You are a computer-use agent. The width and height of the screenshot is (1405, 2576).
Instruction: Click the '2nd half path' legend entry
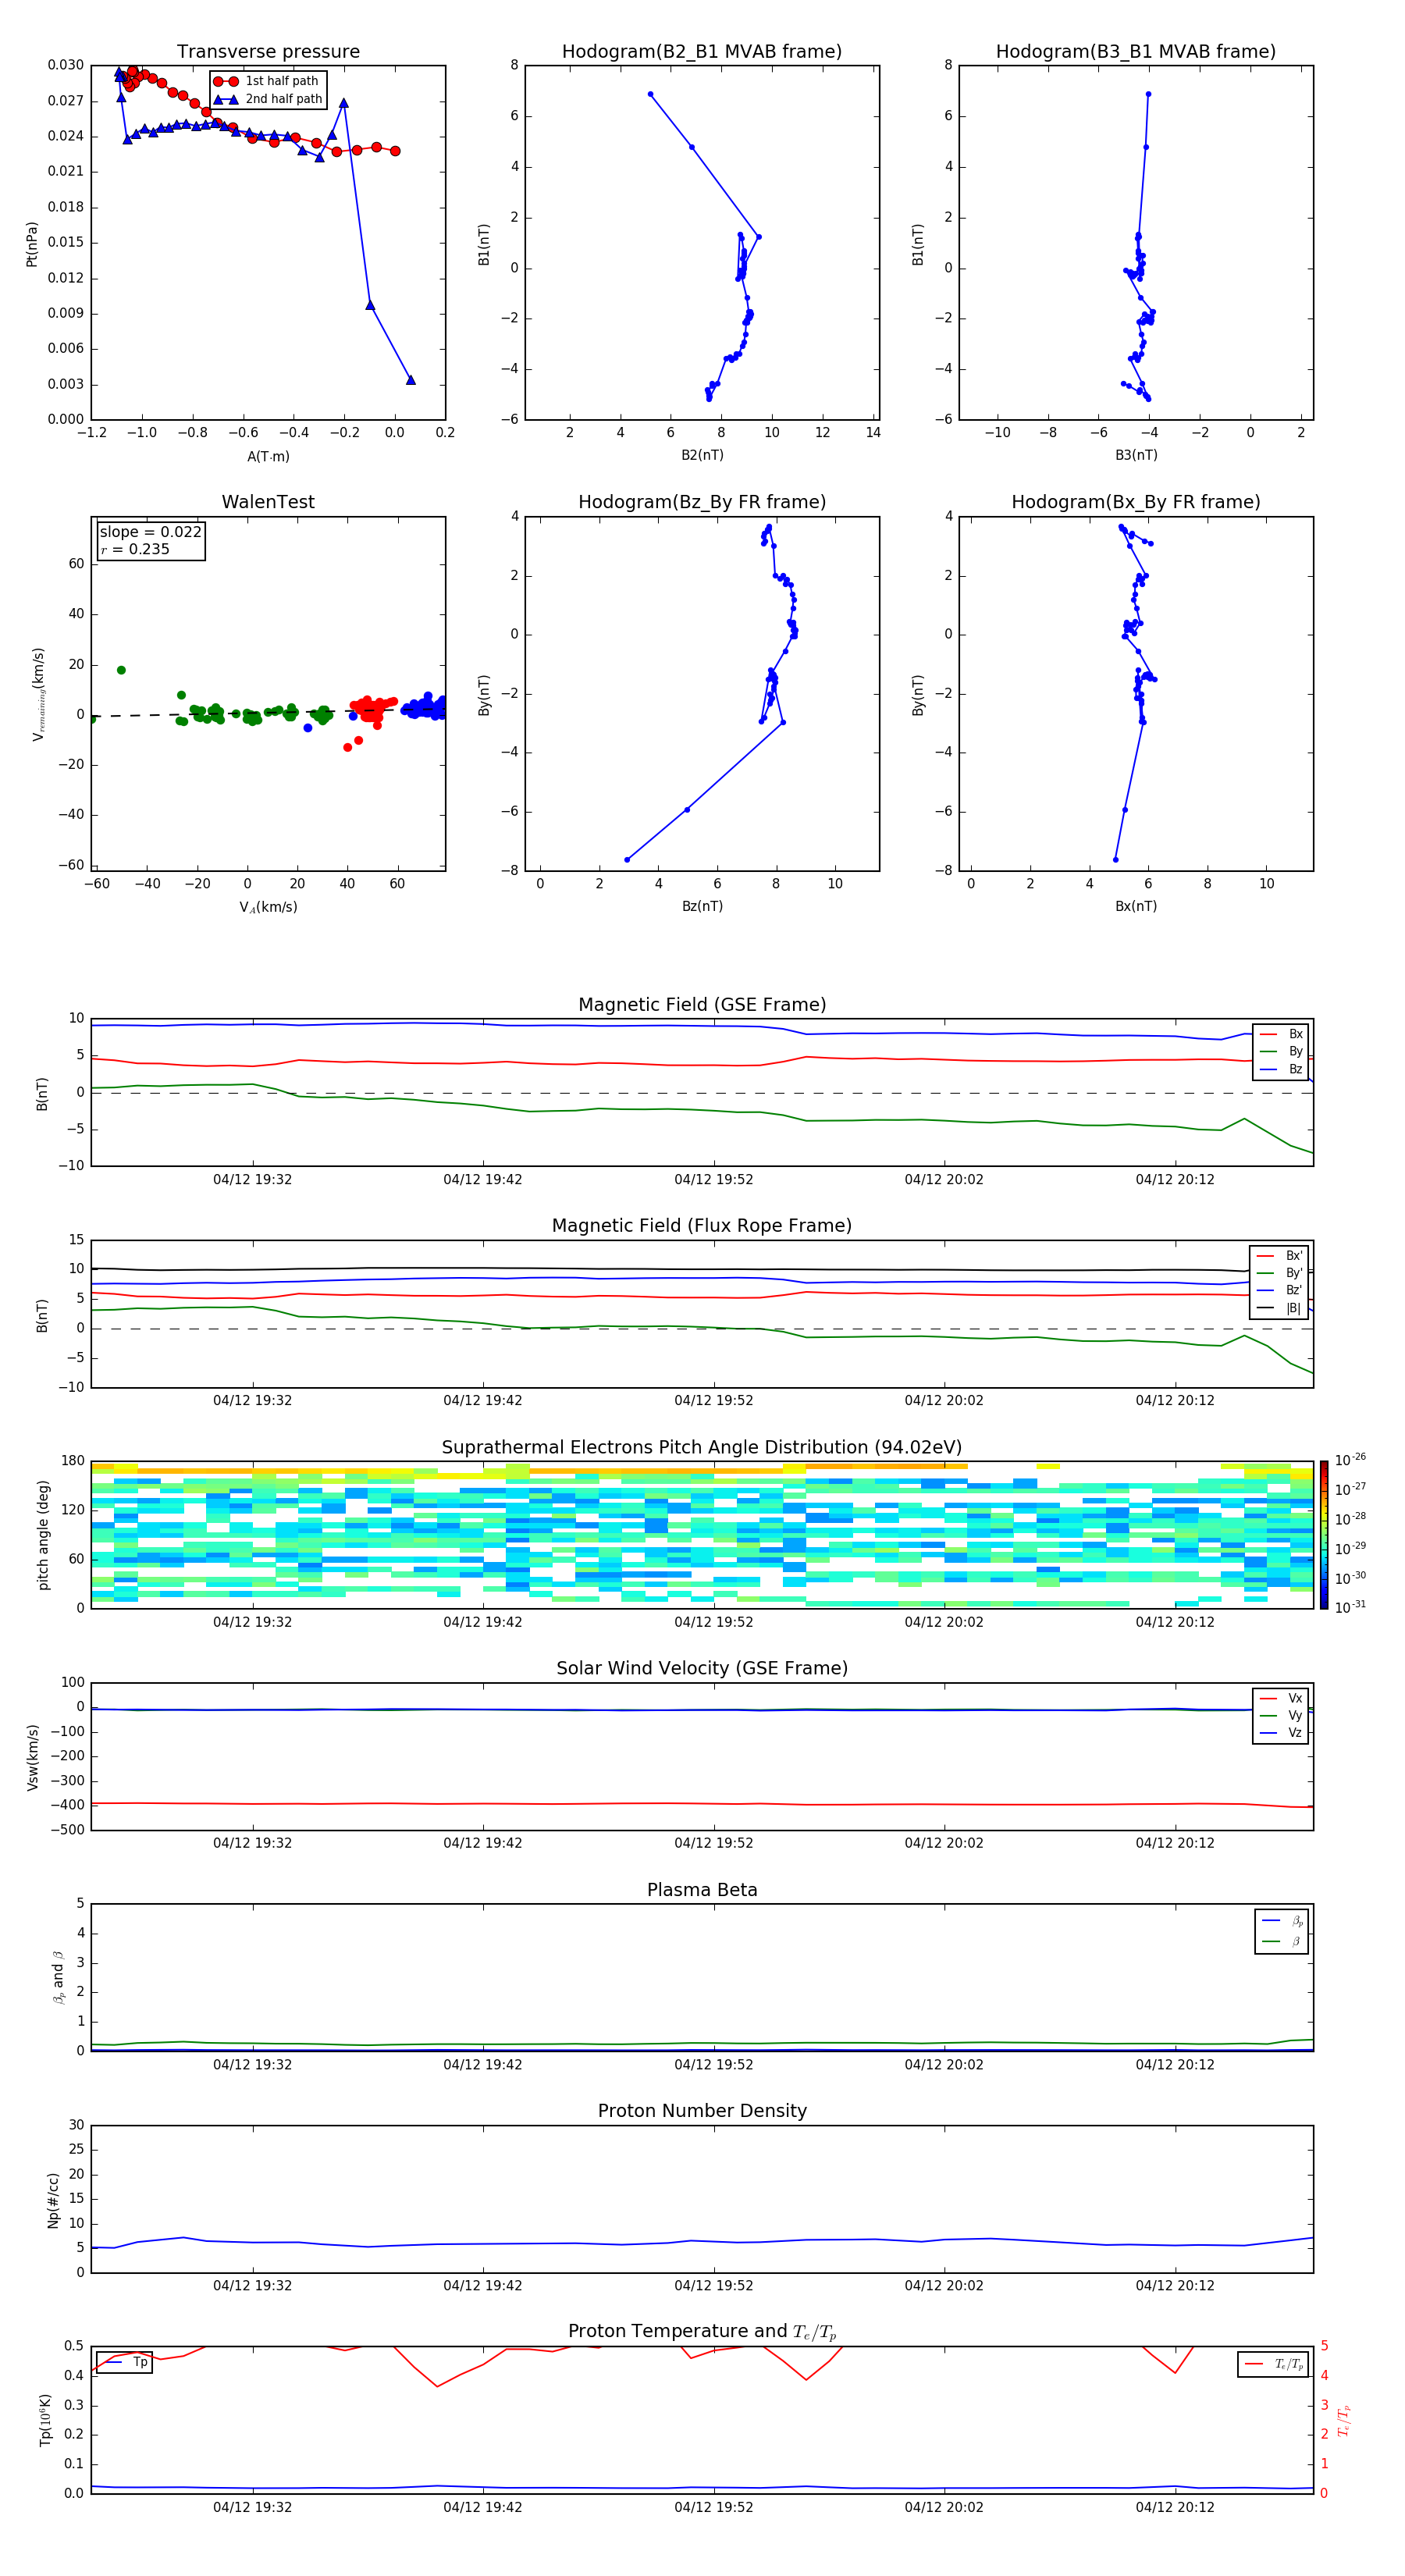tap(268, 99)
